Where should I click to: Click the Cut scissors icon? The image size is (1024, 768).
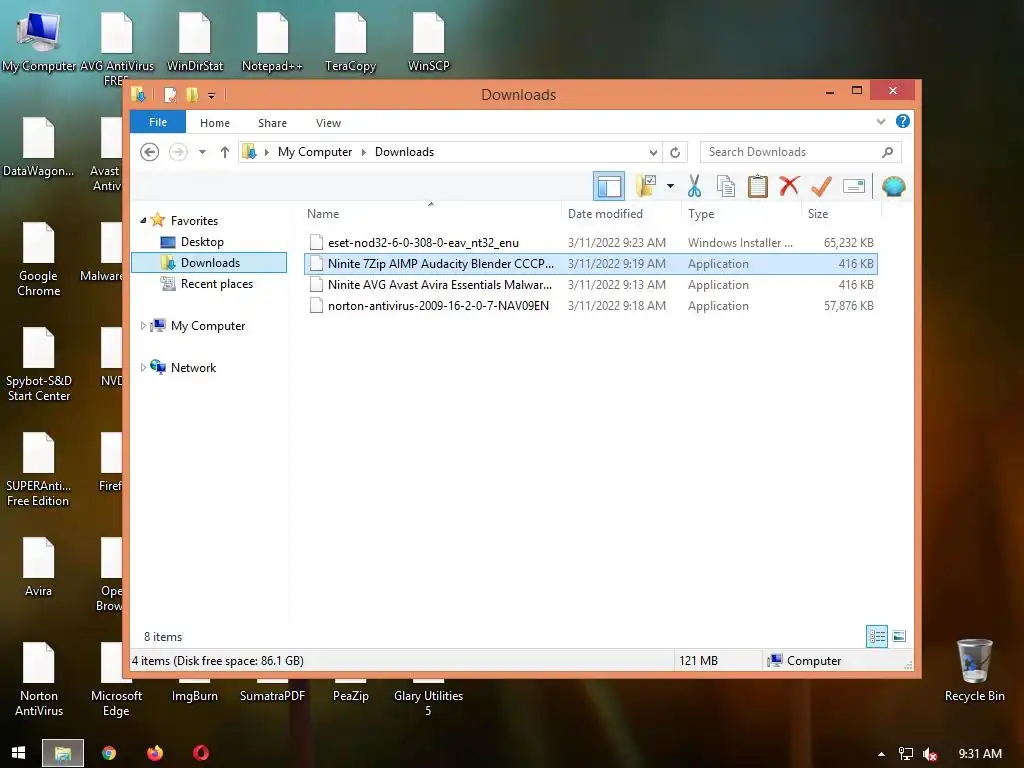pos(694,186)
